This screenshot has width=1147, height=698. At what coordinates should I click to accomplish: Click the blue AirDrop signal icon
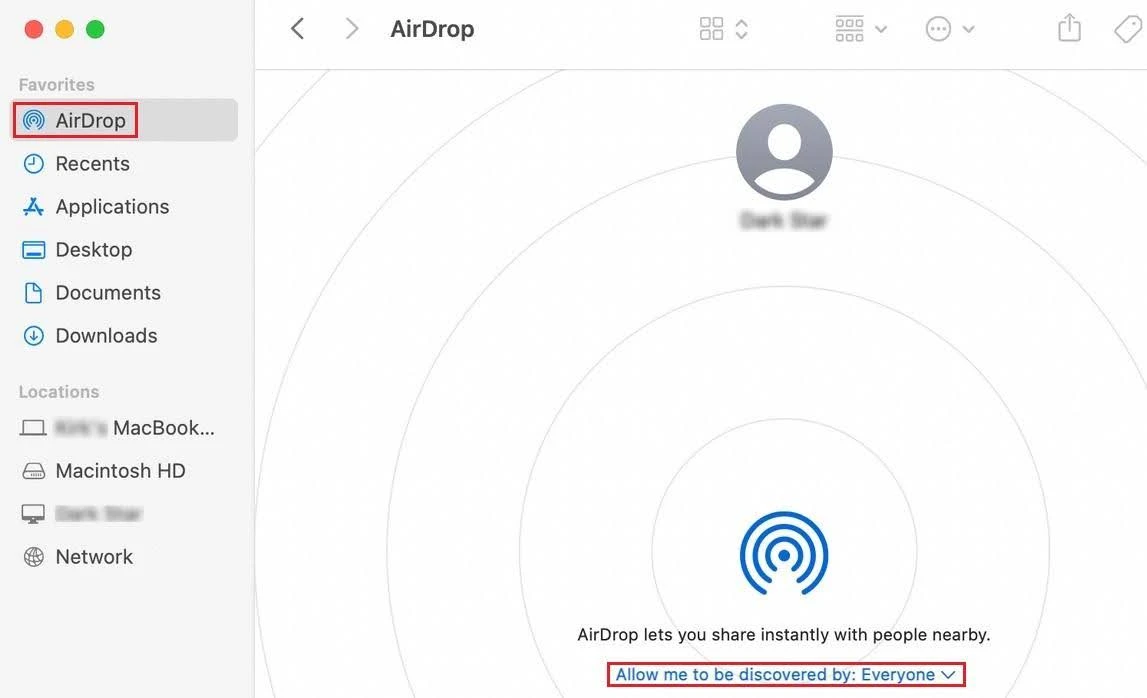click(784, 553)
